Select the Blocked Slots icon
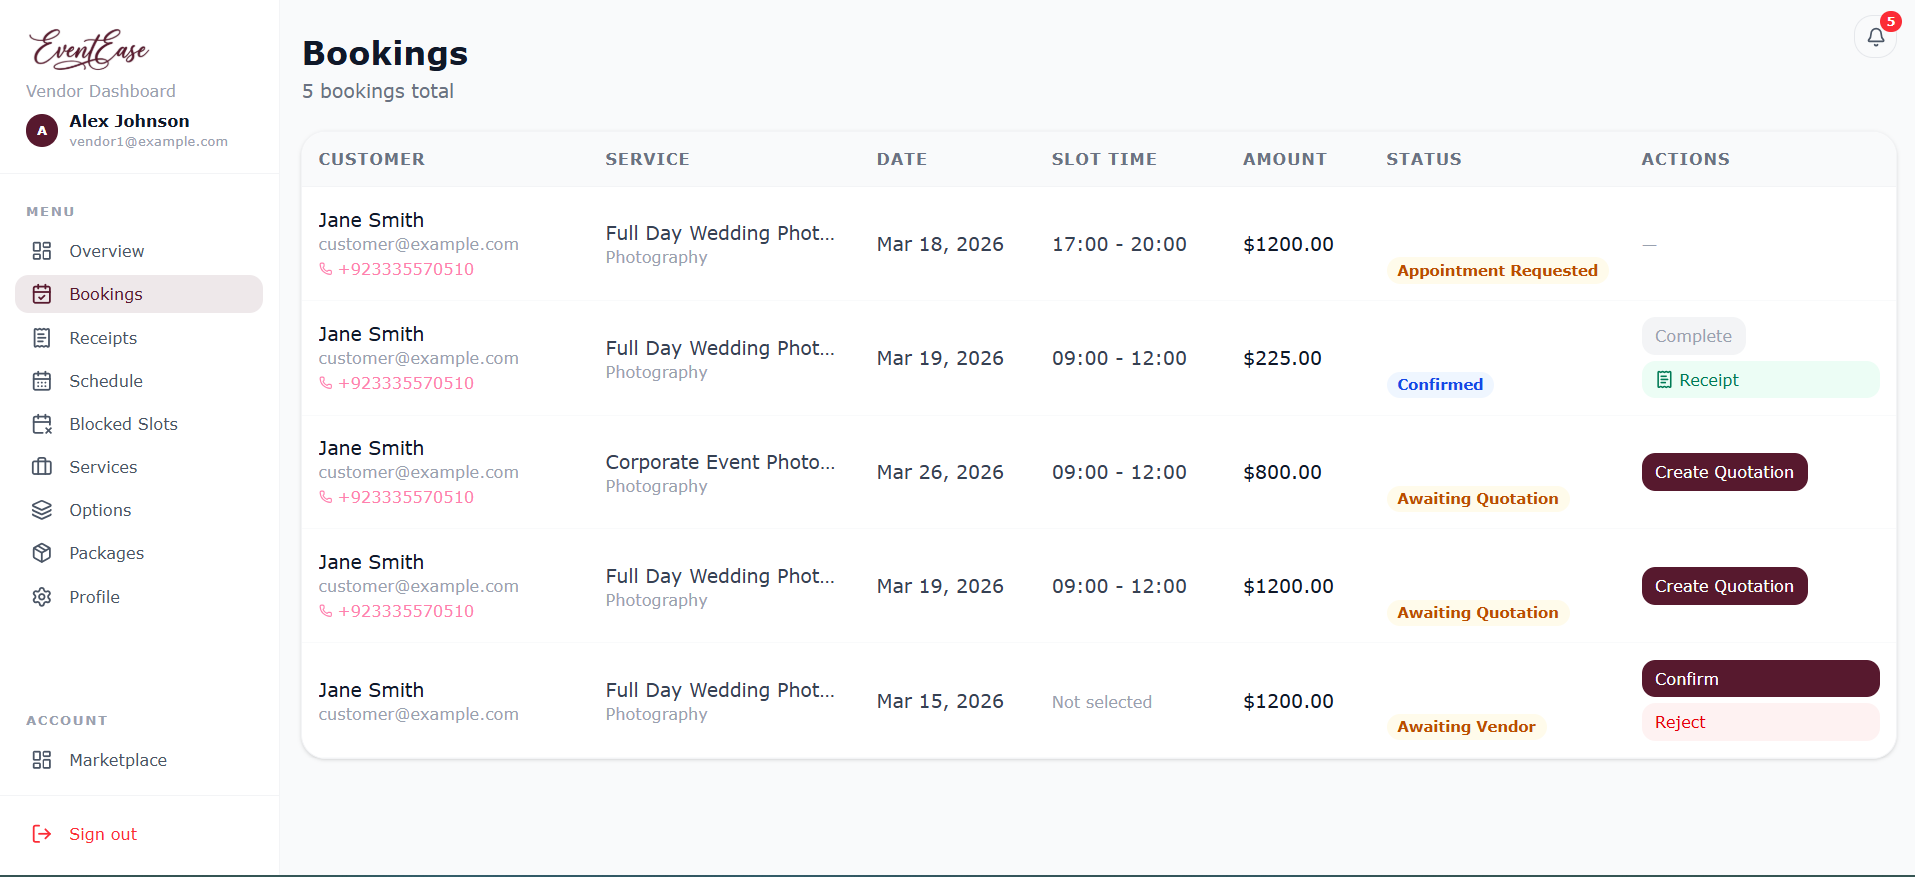Screen dimensions: 1915x877 coord(41,424)
